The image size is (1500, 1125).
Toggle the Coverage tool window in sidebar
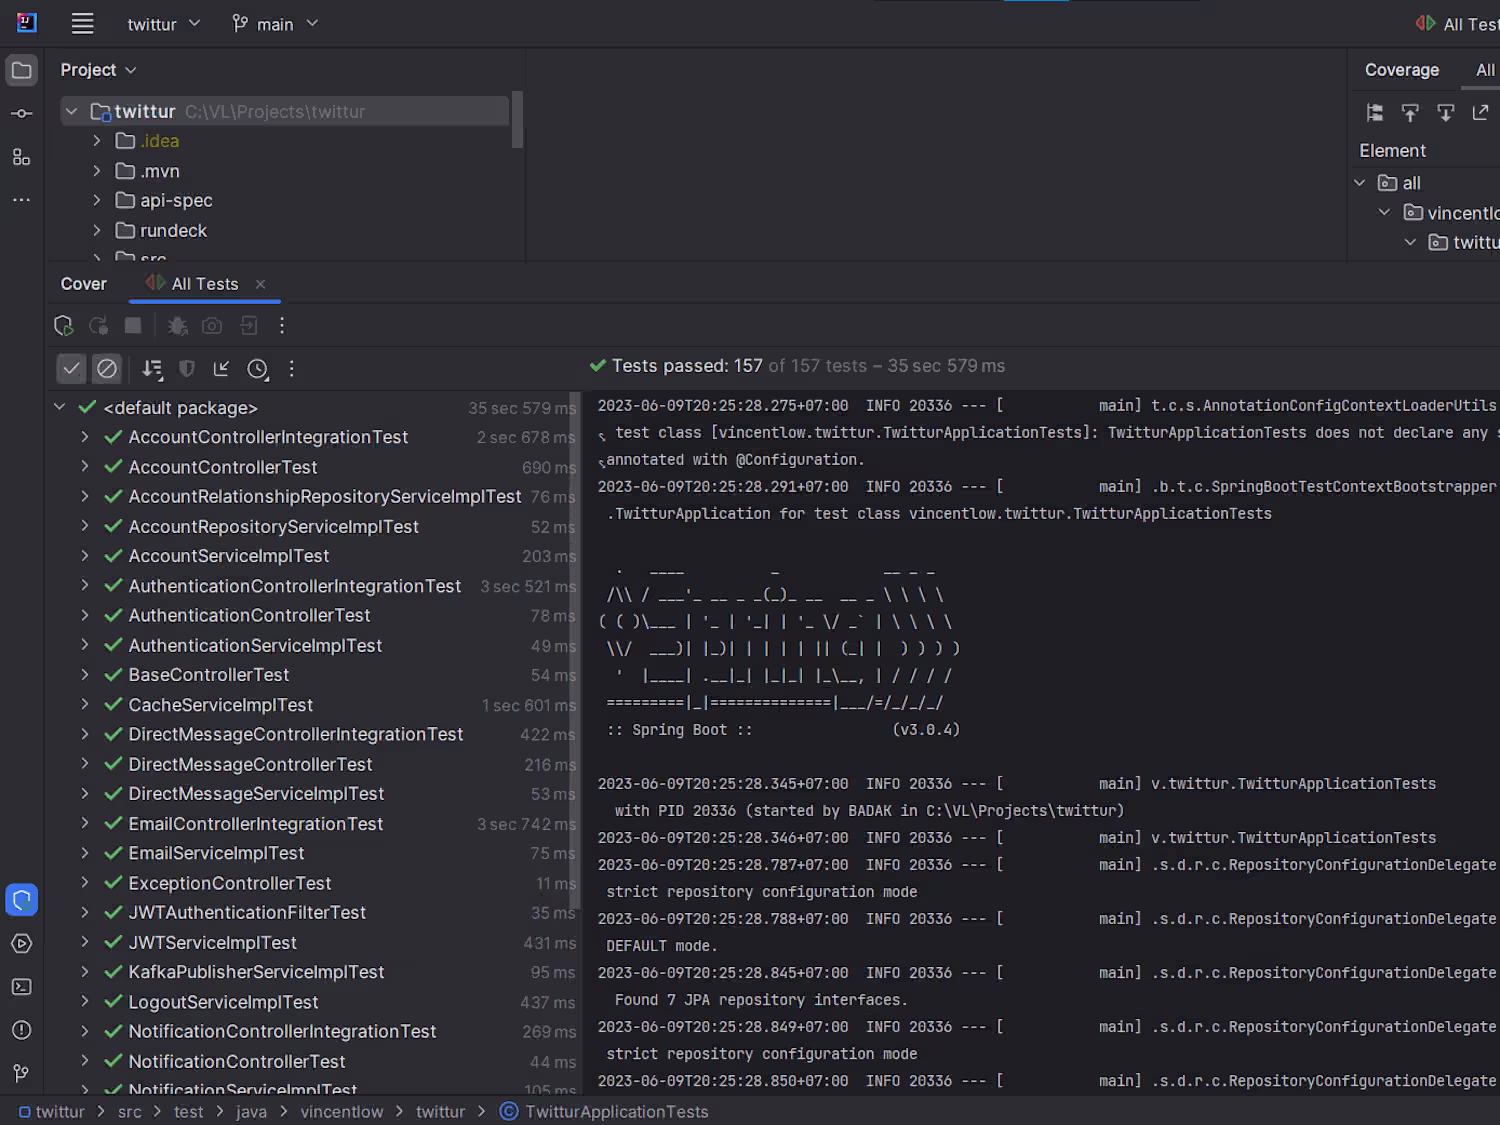pyautogui.click(x=21, y=900)
